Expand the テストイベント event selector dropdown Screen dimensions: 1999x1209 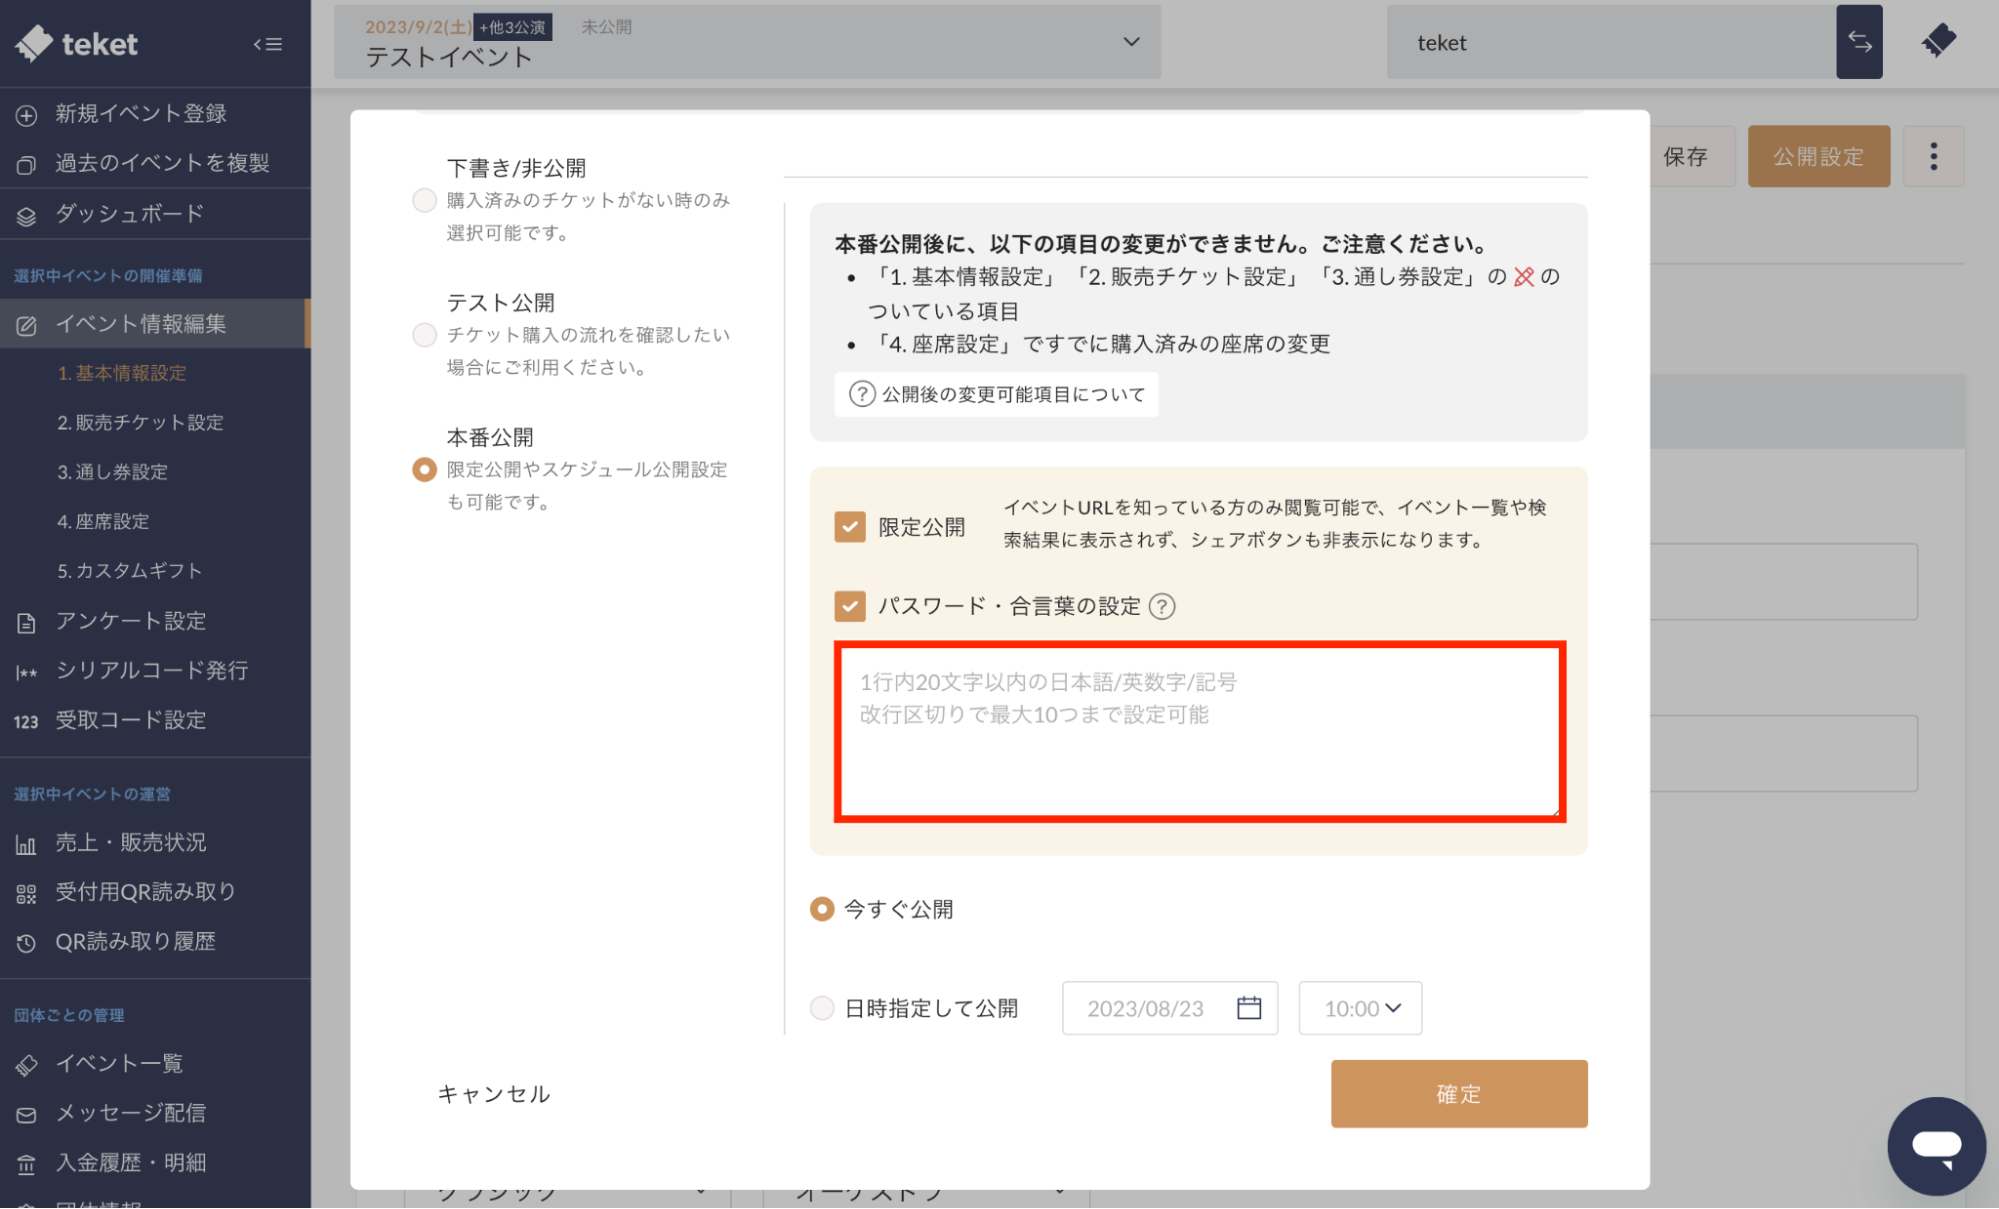click(1131, 42)
